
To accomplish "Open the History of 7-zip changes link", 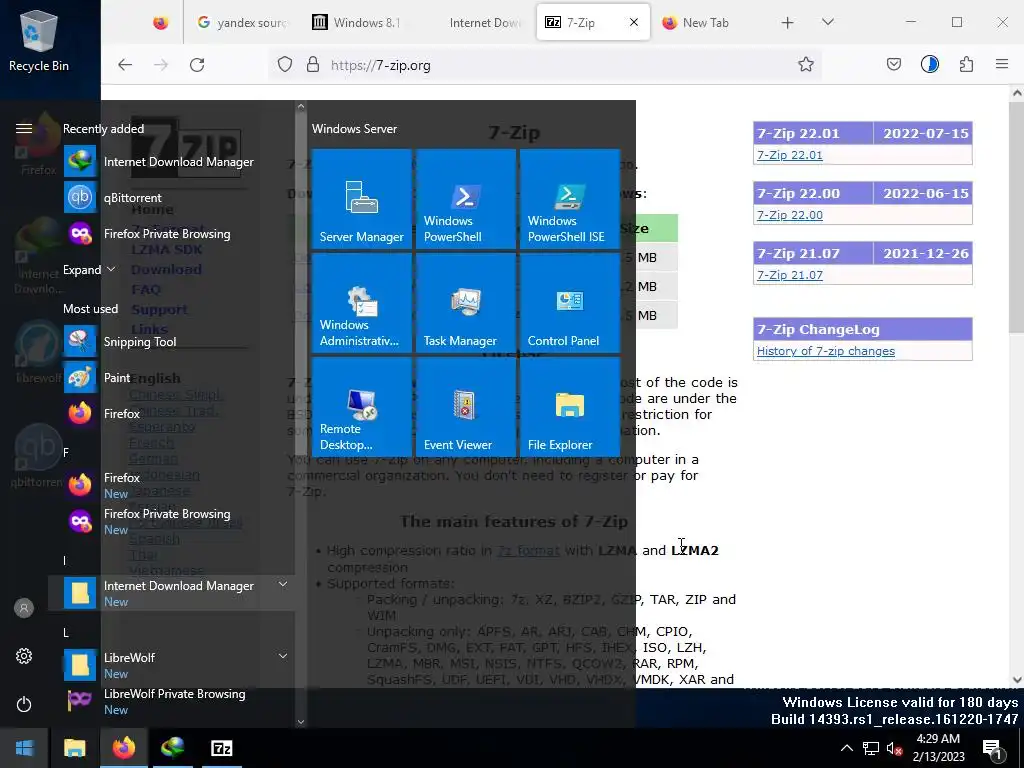I will click(825, 351).
